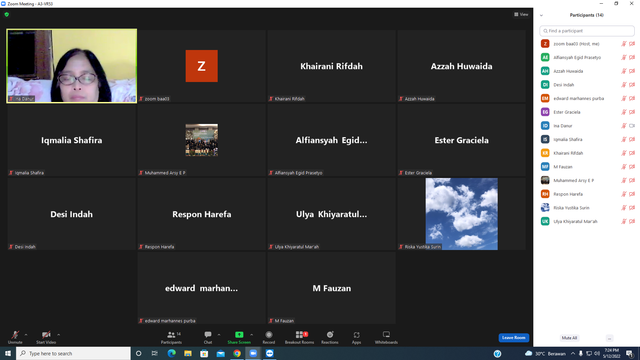Open the Chat icon

(208, 335)
